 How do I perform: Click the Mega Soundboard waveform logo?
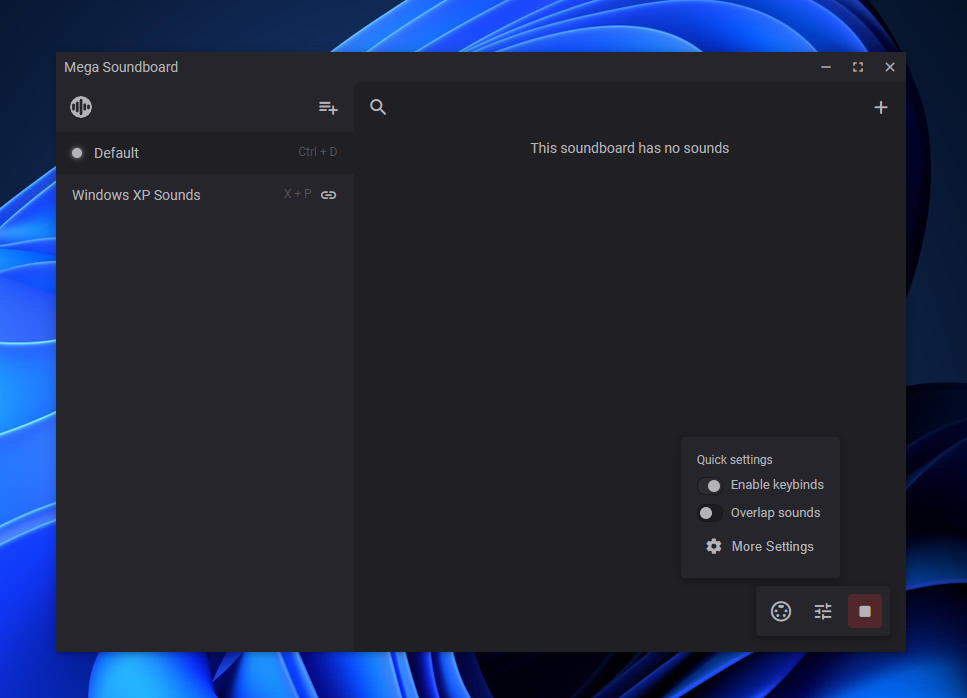(81, 107)
